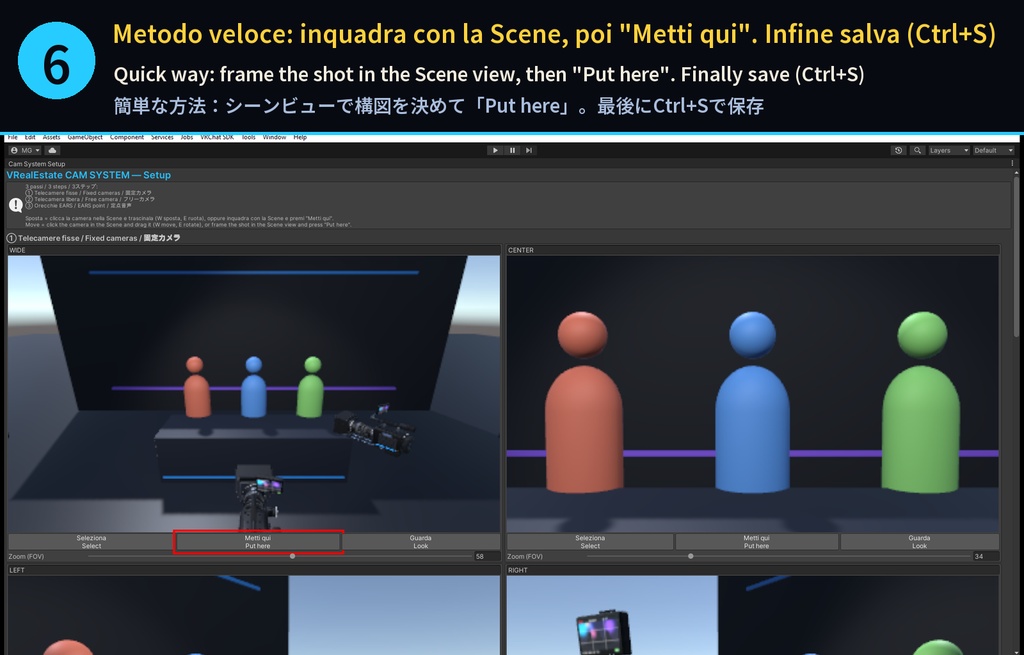This screenshot has height=655, width=1024.
Task: Open the Edit menu
Action: coord(30,138)
